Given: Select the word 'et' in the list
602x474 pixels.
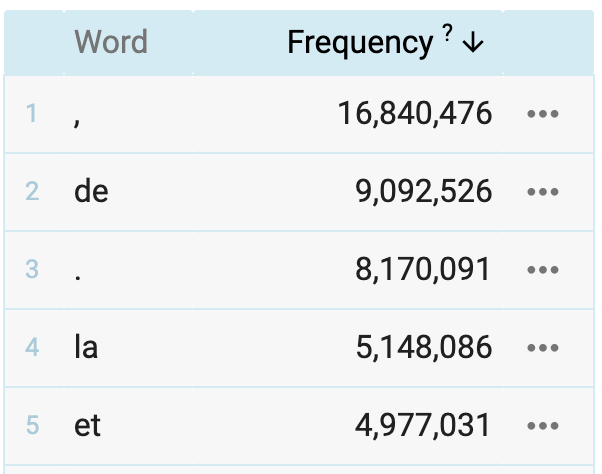Looking at the screenshot, I should click(88, 426).
